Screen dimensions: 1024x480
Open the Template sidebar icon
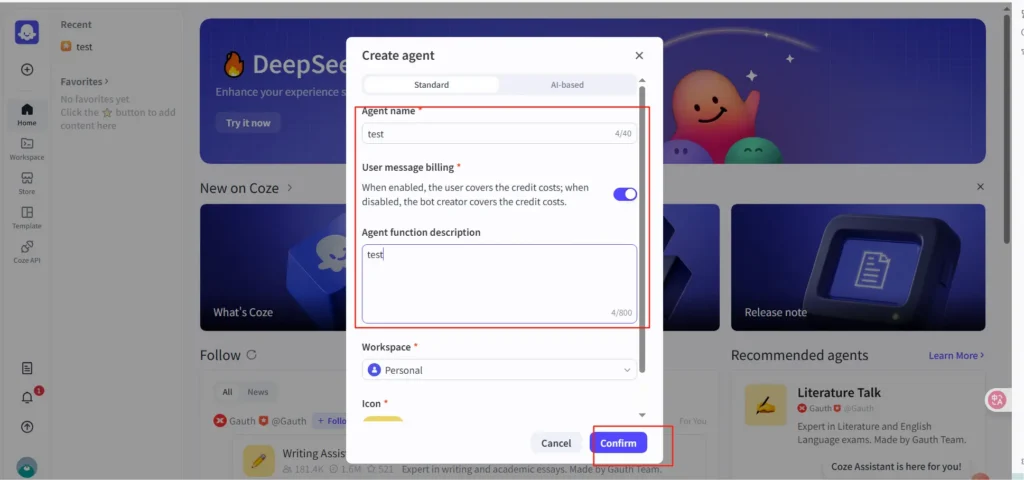(x=27, y=216)
